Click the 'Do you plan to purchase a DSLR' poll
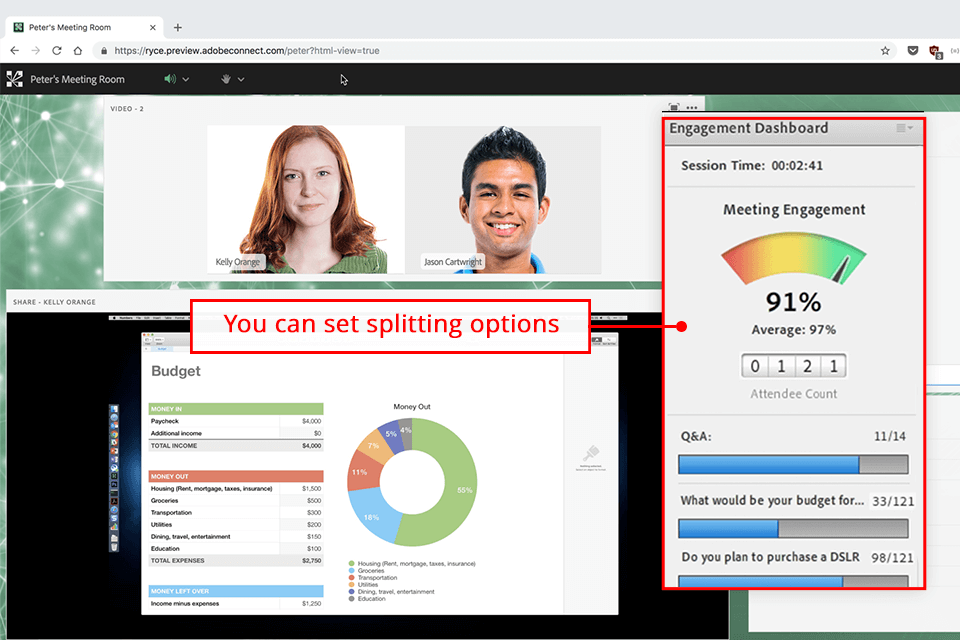Screen dimensions: 960x640 770,557
